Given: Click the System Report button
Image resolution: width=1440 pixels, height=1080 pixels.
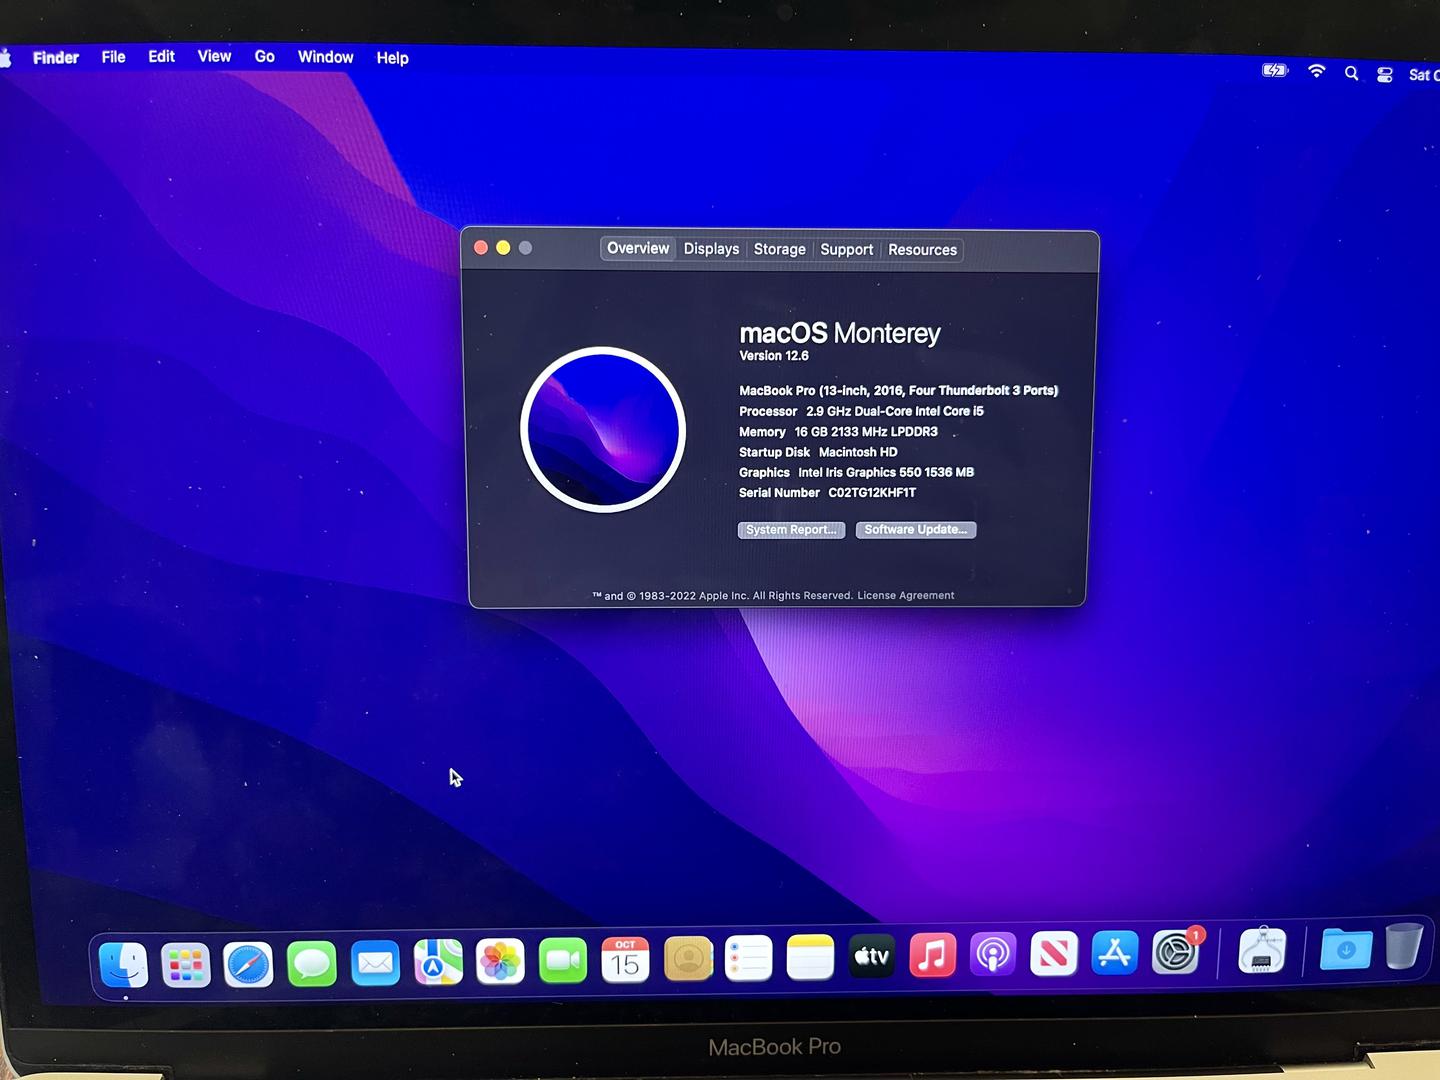Looking at the screenshot, I should click(x=791, y=530).
